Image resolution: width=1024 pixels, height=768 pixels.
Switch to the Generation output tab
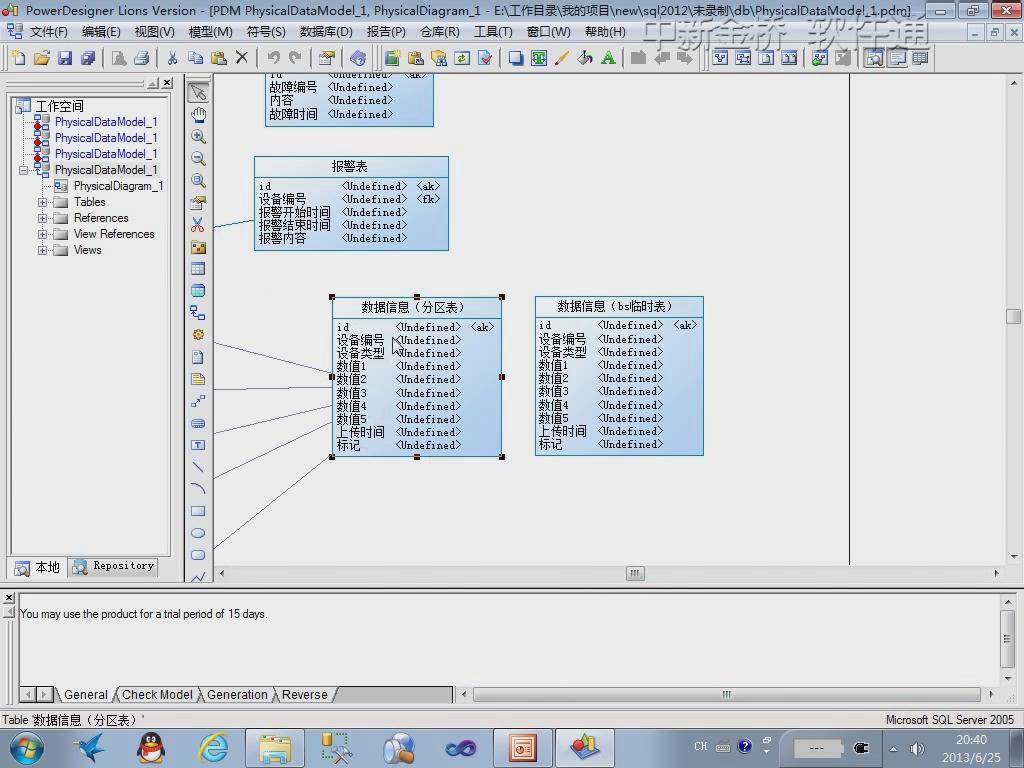pyautogui.click(x=237, y=695)
